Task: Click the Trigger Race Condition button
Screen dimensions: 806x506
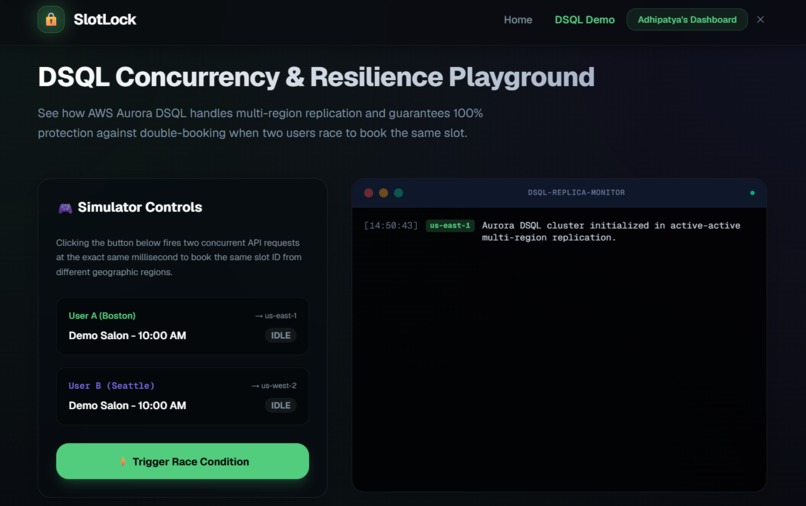Action: click(182, 461)
